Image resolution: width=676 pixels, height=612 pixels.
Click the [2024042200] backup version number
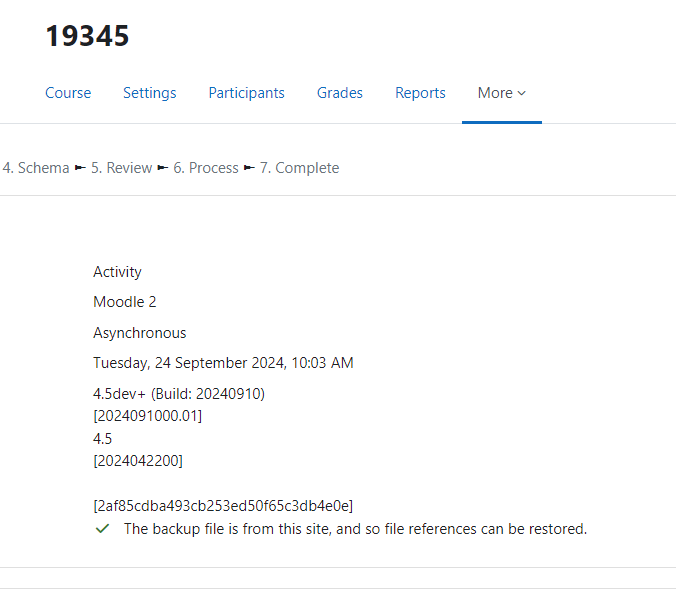point(138,461)
